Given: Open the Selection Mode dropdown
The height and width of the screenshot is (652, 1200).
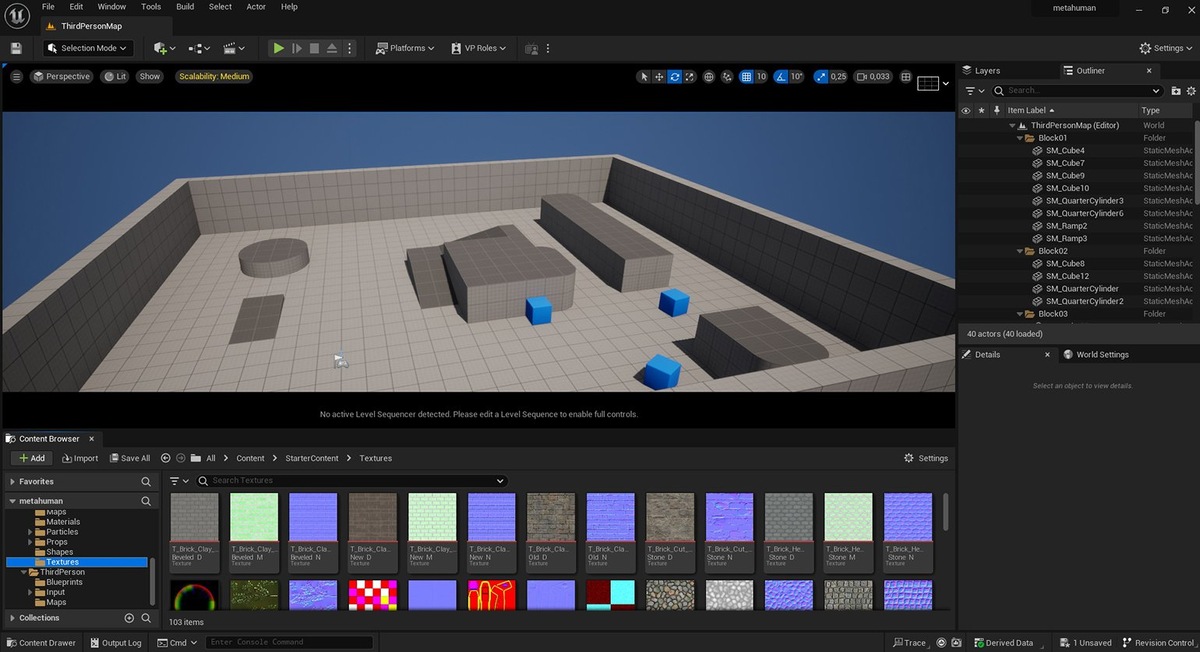Looking at the screenshot, I should [x=89, y=48].
